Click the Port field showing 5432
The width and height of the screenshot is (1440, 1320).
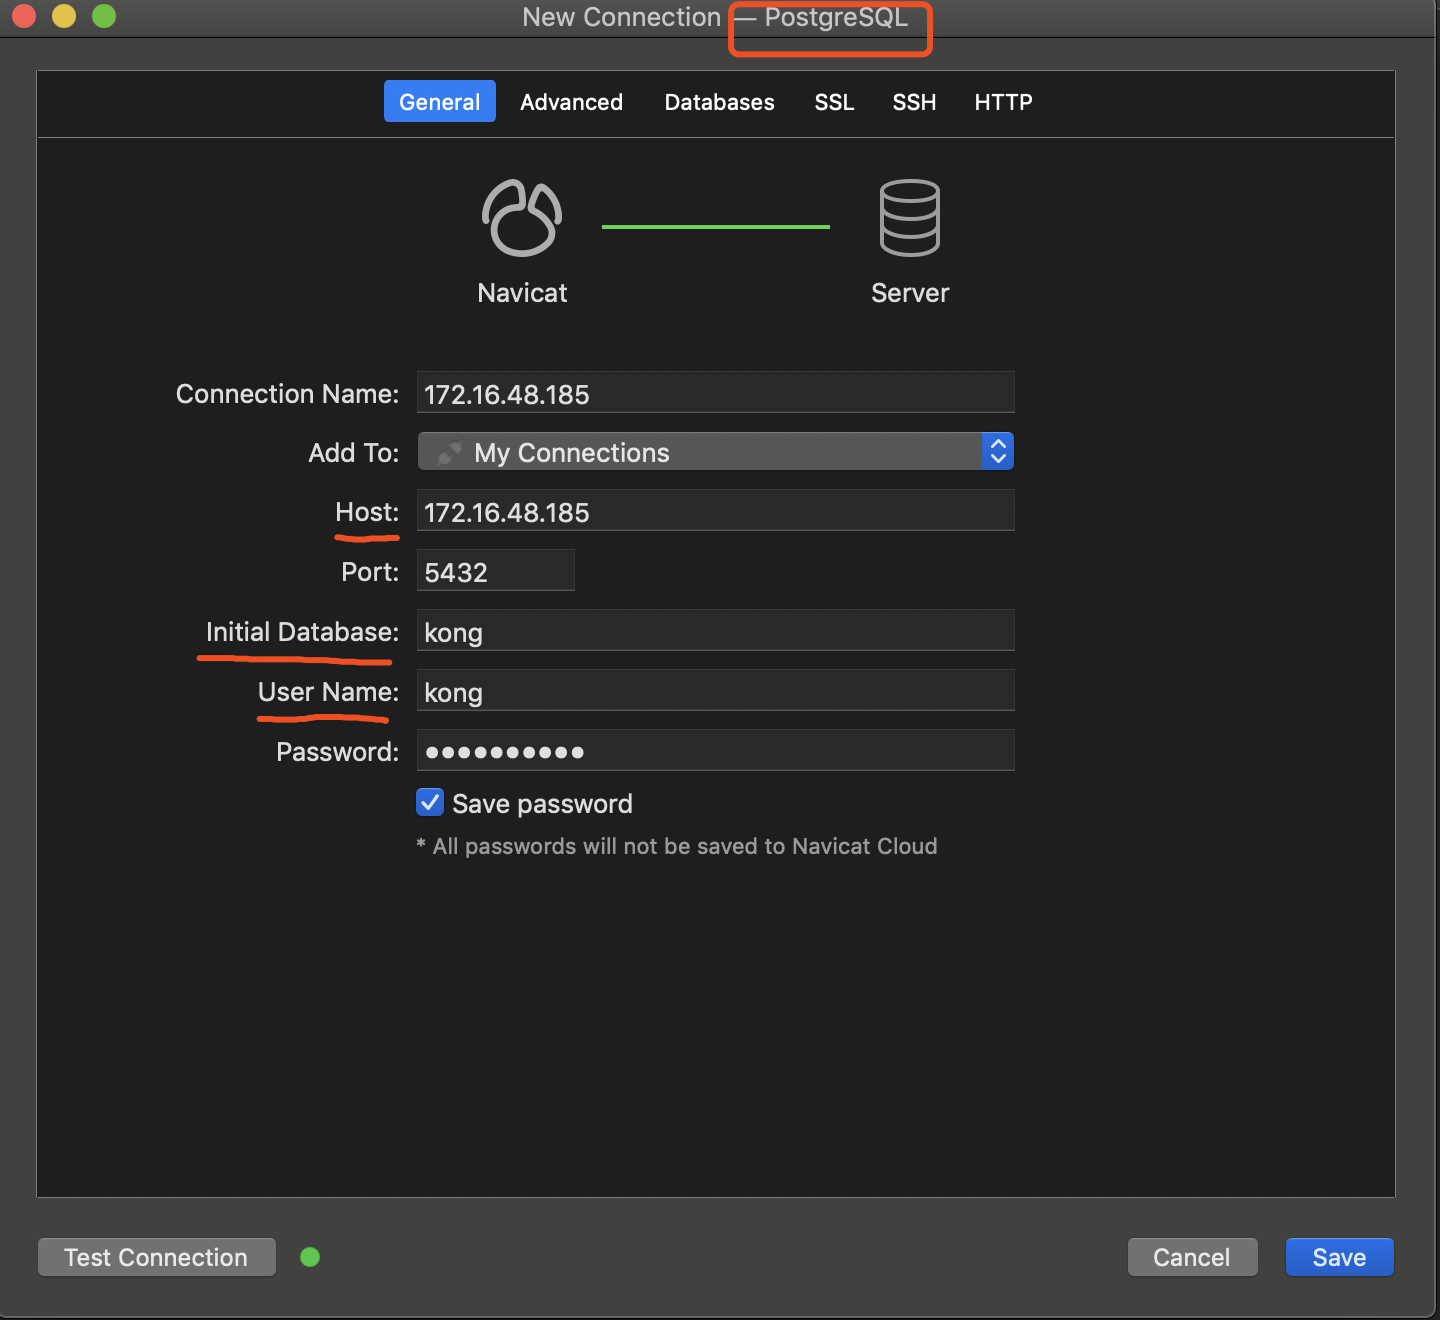coord(496,570)
